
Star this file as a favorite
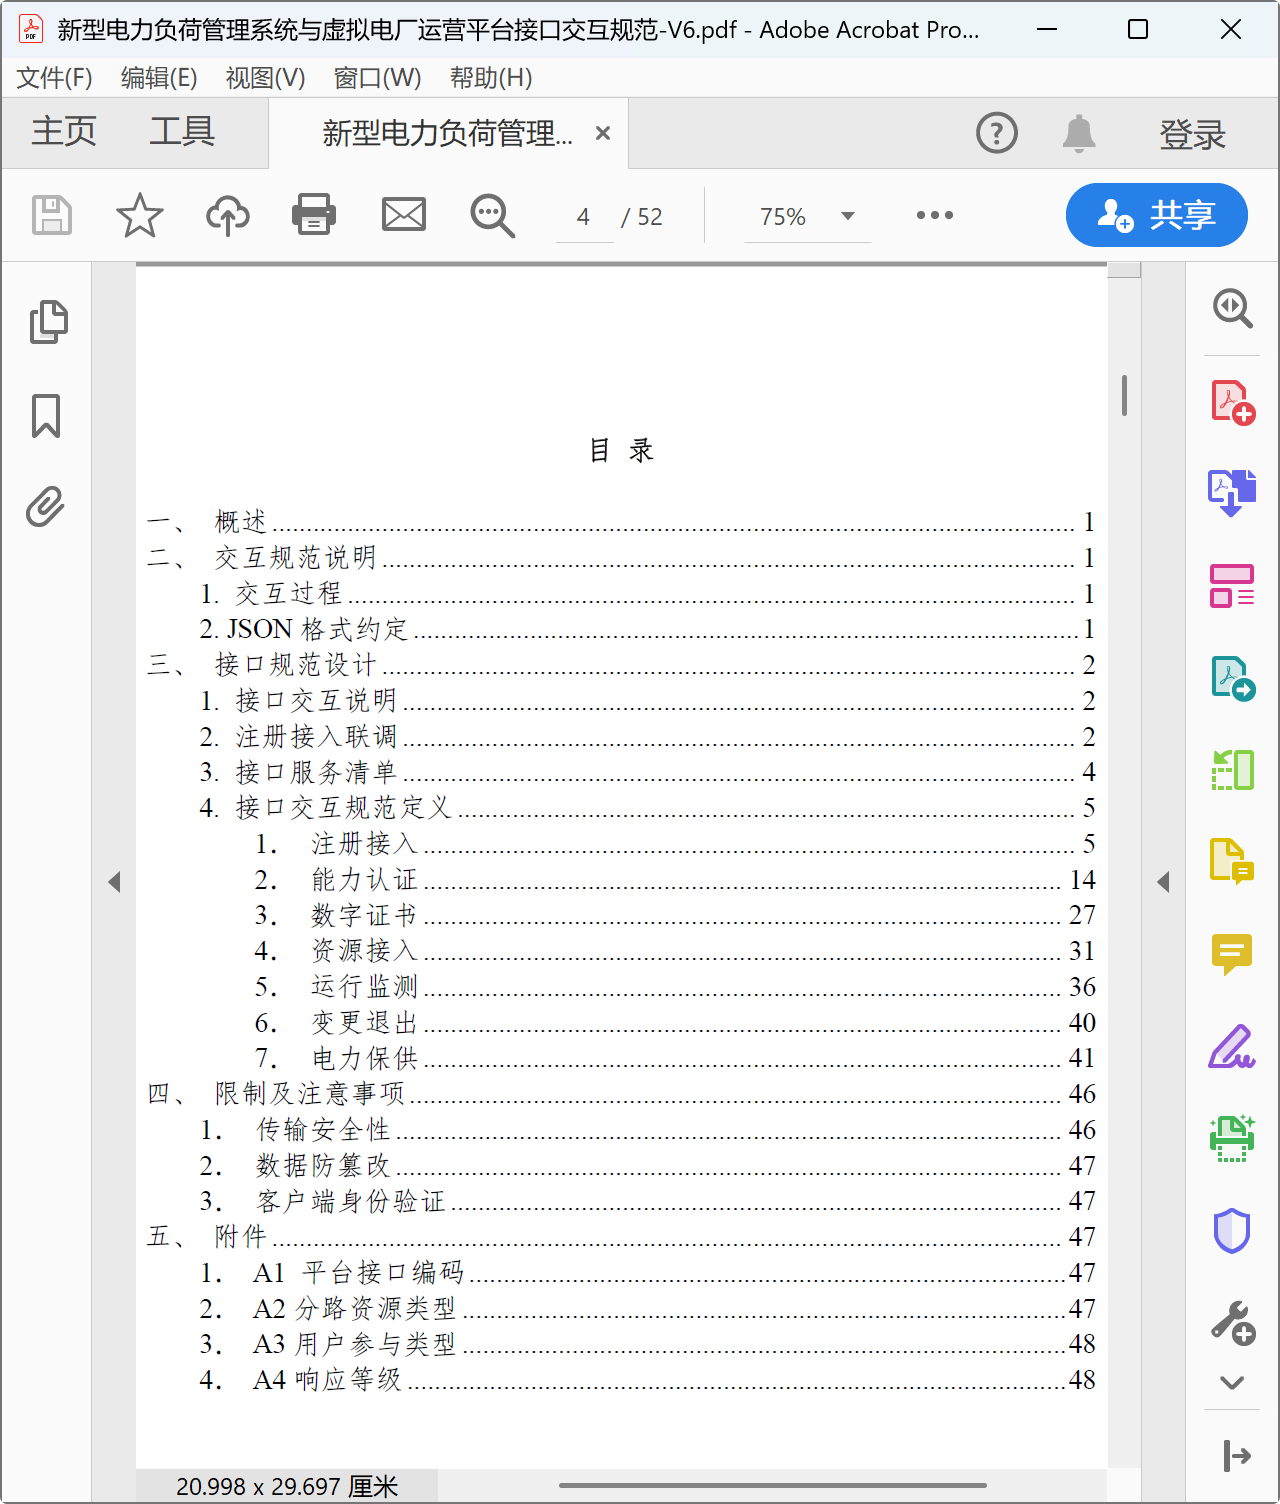click(139, 215)
